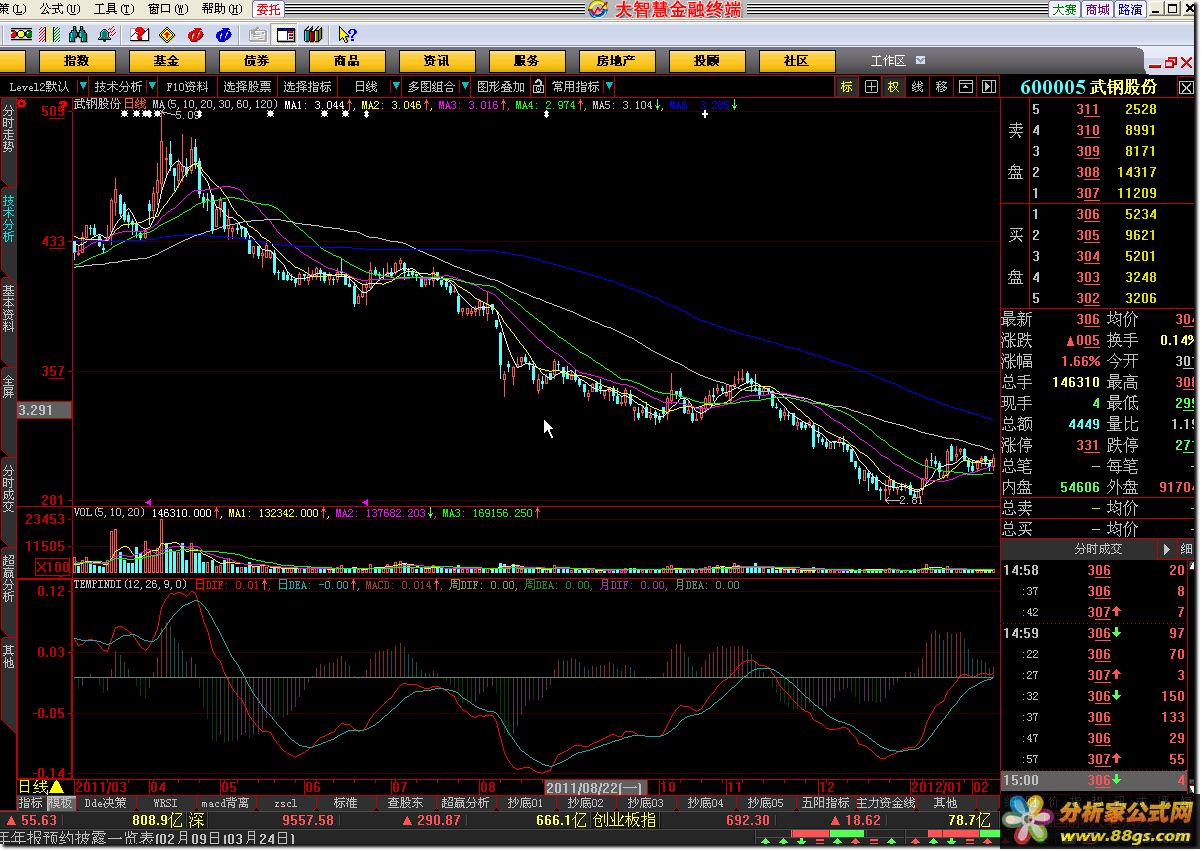Viewport: 1202px width, 851px height.
Task: Click the 大赛 button in title bar
Action: point(1064,9)
